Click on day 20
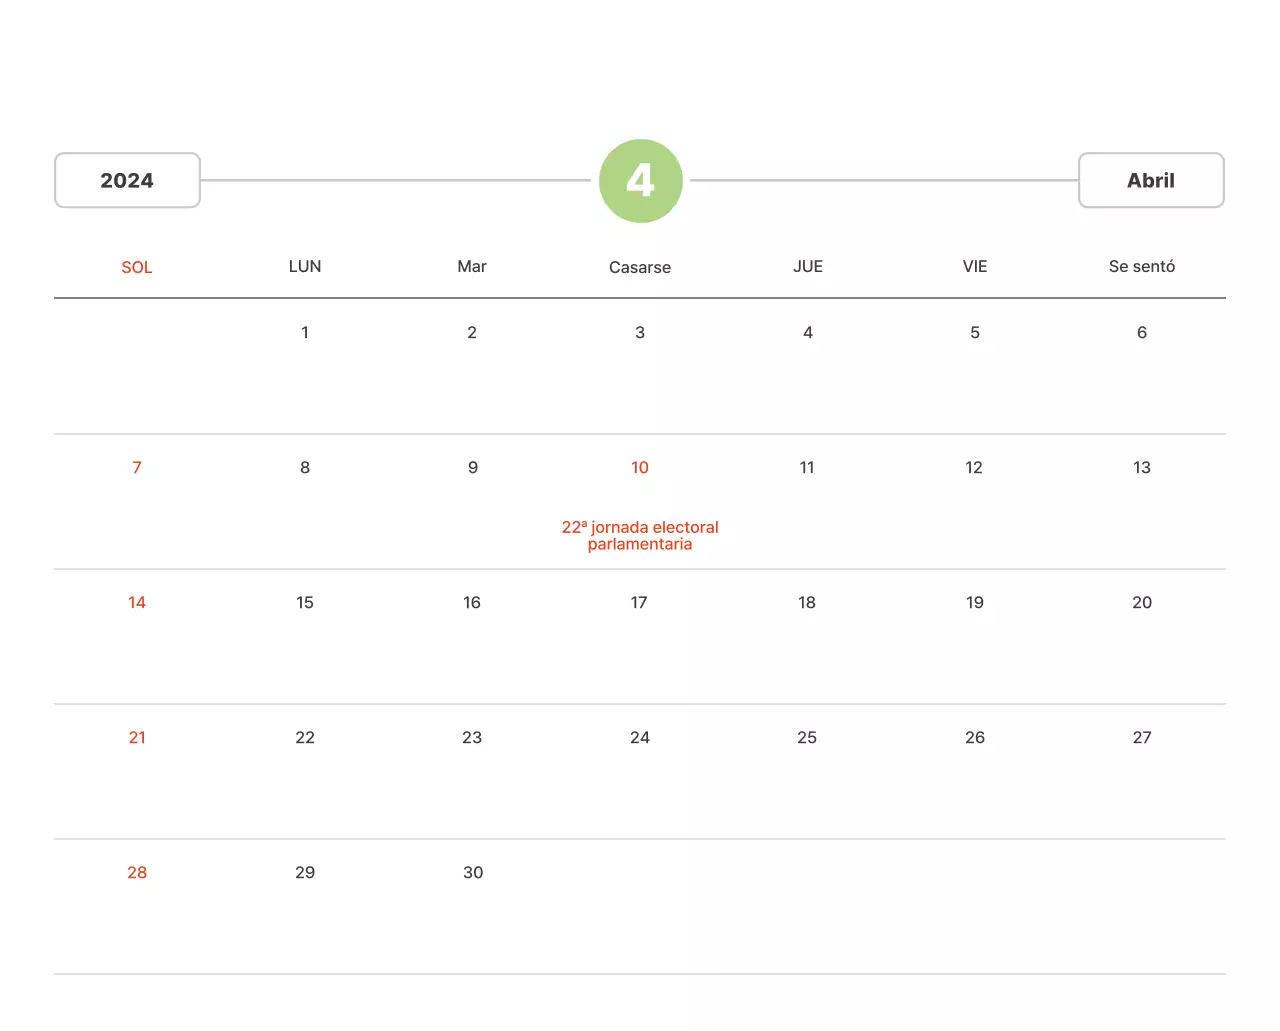This screenshot has height=1031, width=1280. pos(1141,602)
